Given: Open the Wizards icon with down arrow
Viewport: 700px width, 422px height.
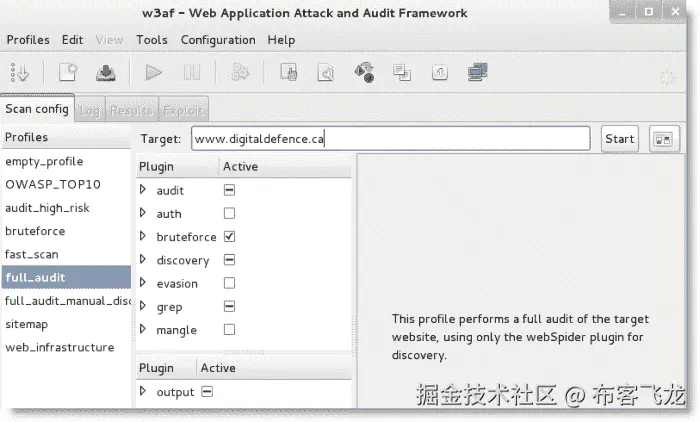Looking at the screenshot, I should point(19,72).
